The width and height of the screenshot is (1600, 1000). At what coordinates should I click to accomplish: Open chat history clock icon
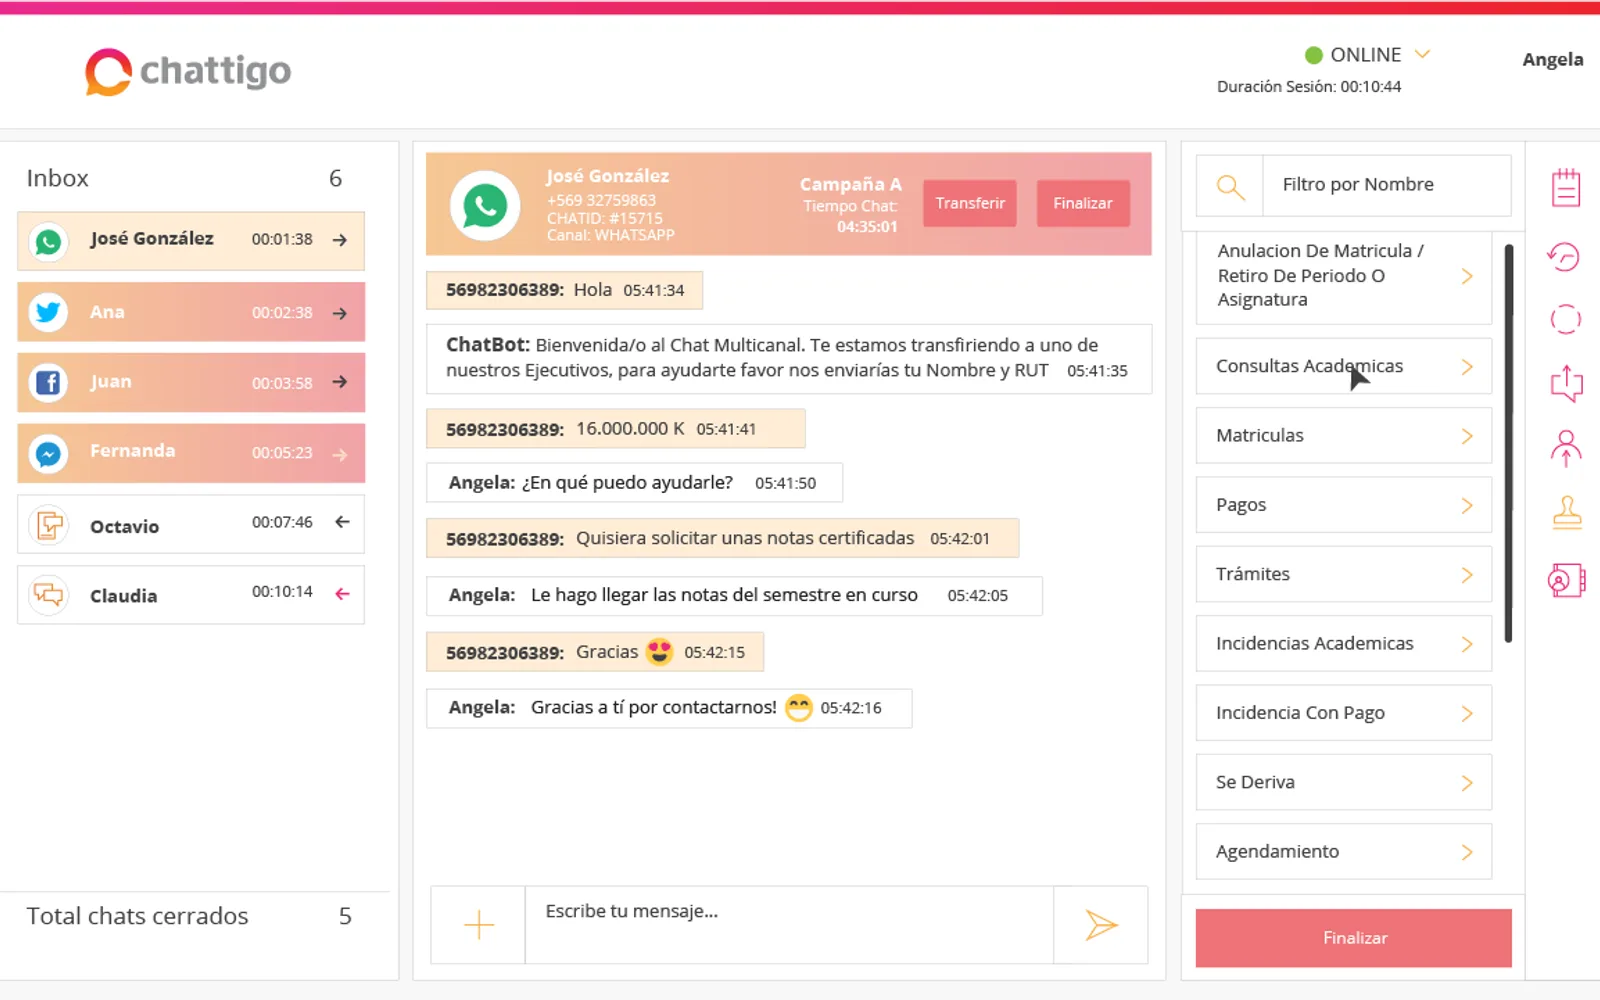pyautogui.click(x=1564, y=257)
